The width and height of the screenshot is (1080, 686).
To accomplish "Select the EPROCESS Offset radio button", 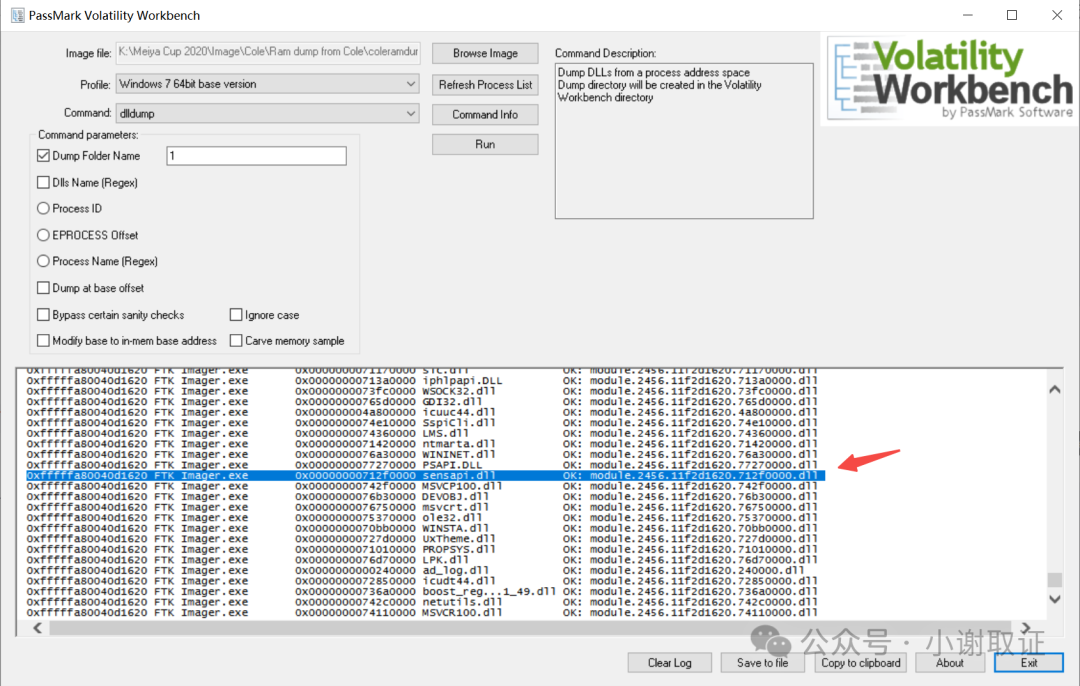I will (43, 235).
